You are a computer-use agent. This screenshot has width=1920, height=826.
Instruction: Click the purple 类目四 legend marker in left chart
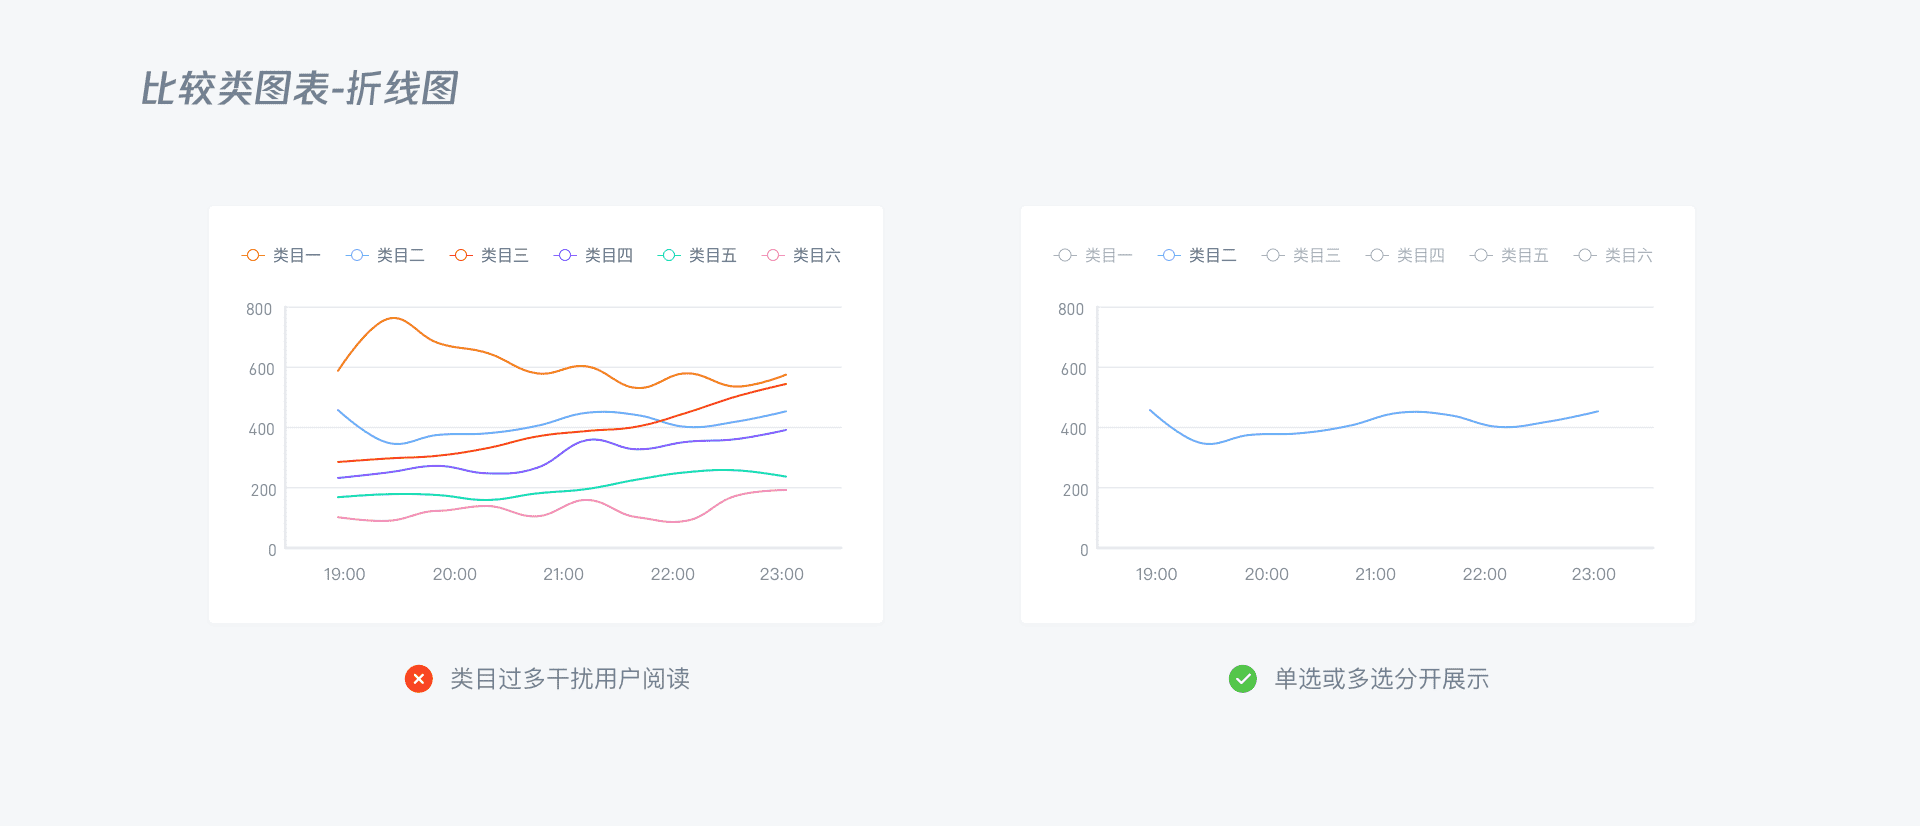(566, 256)
